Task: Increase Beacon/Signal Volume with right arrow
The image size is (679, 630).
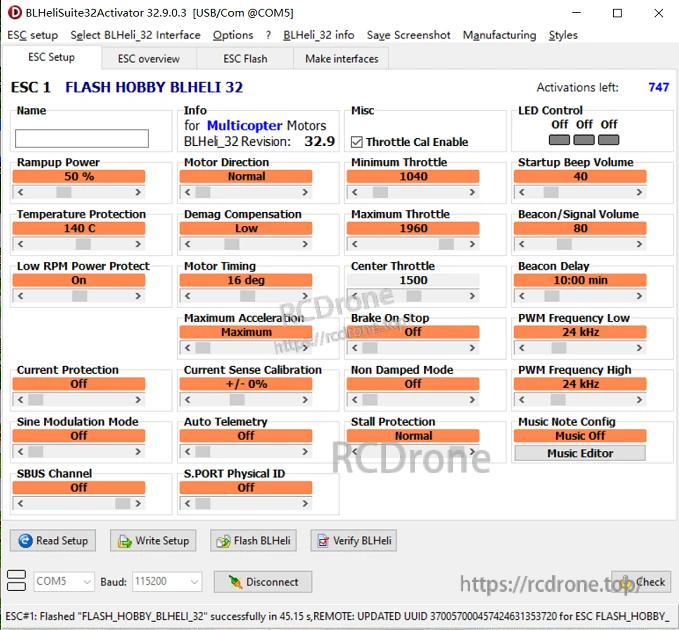Action: click(640, 244)
